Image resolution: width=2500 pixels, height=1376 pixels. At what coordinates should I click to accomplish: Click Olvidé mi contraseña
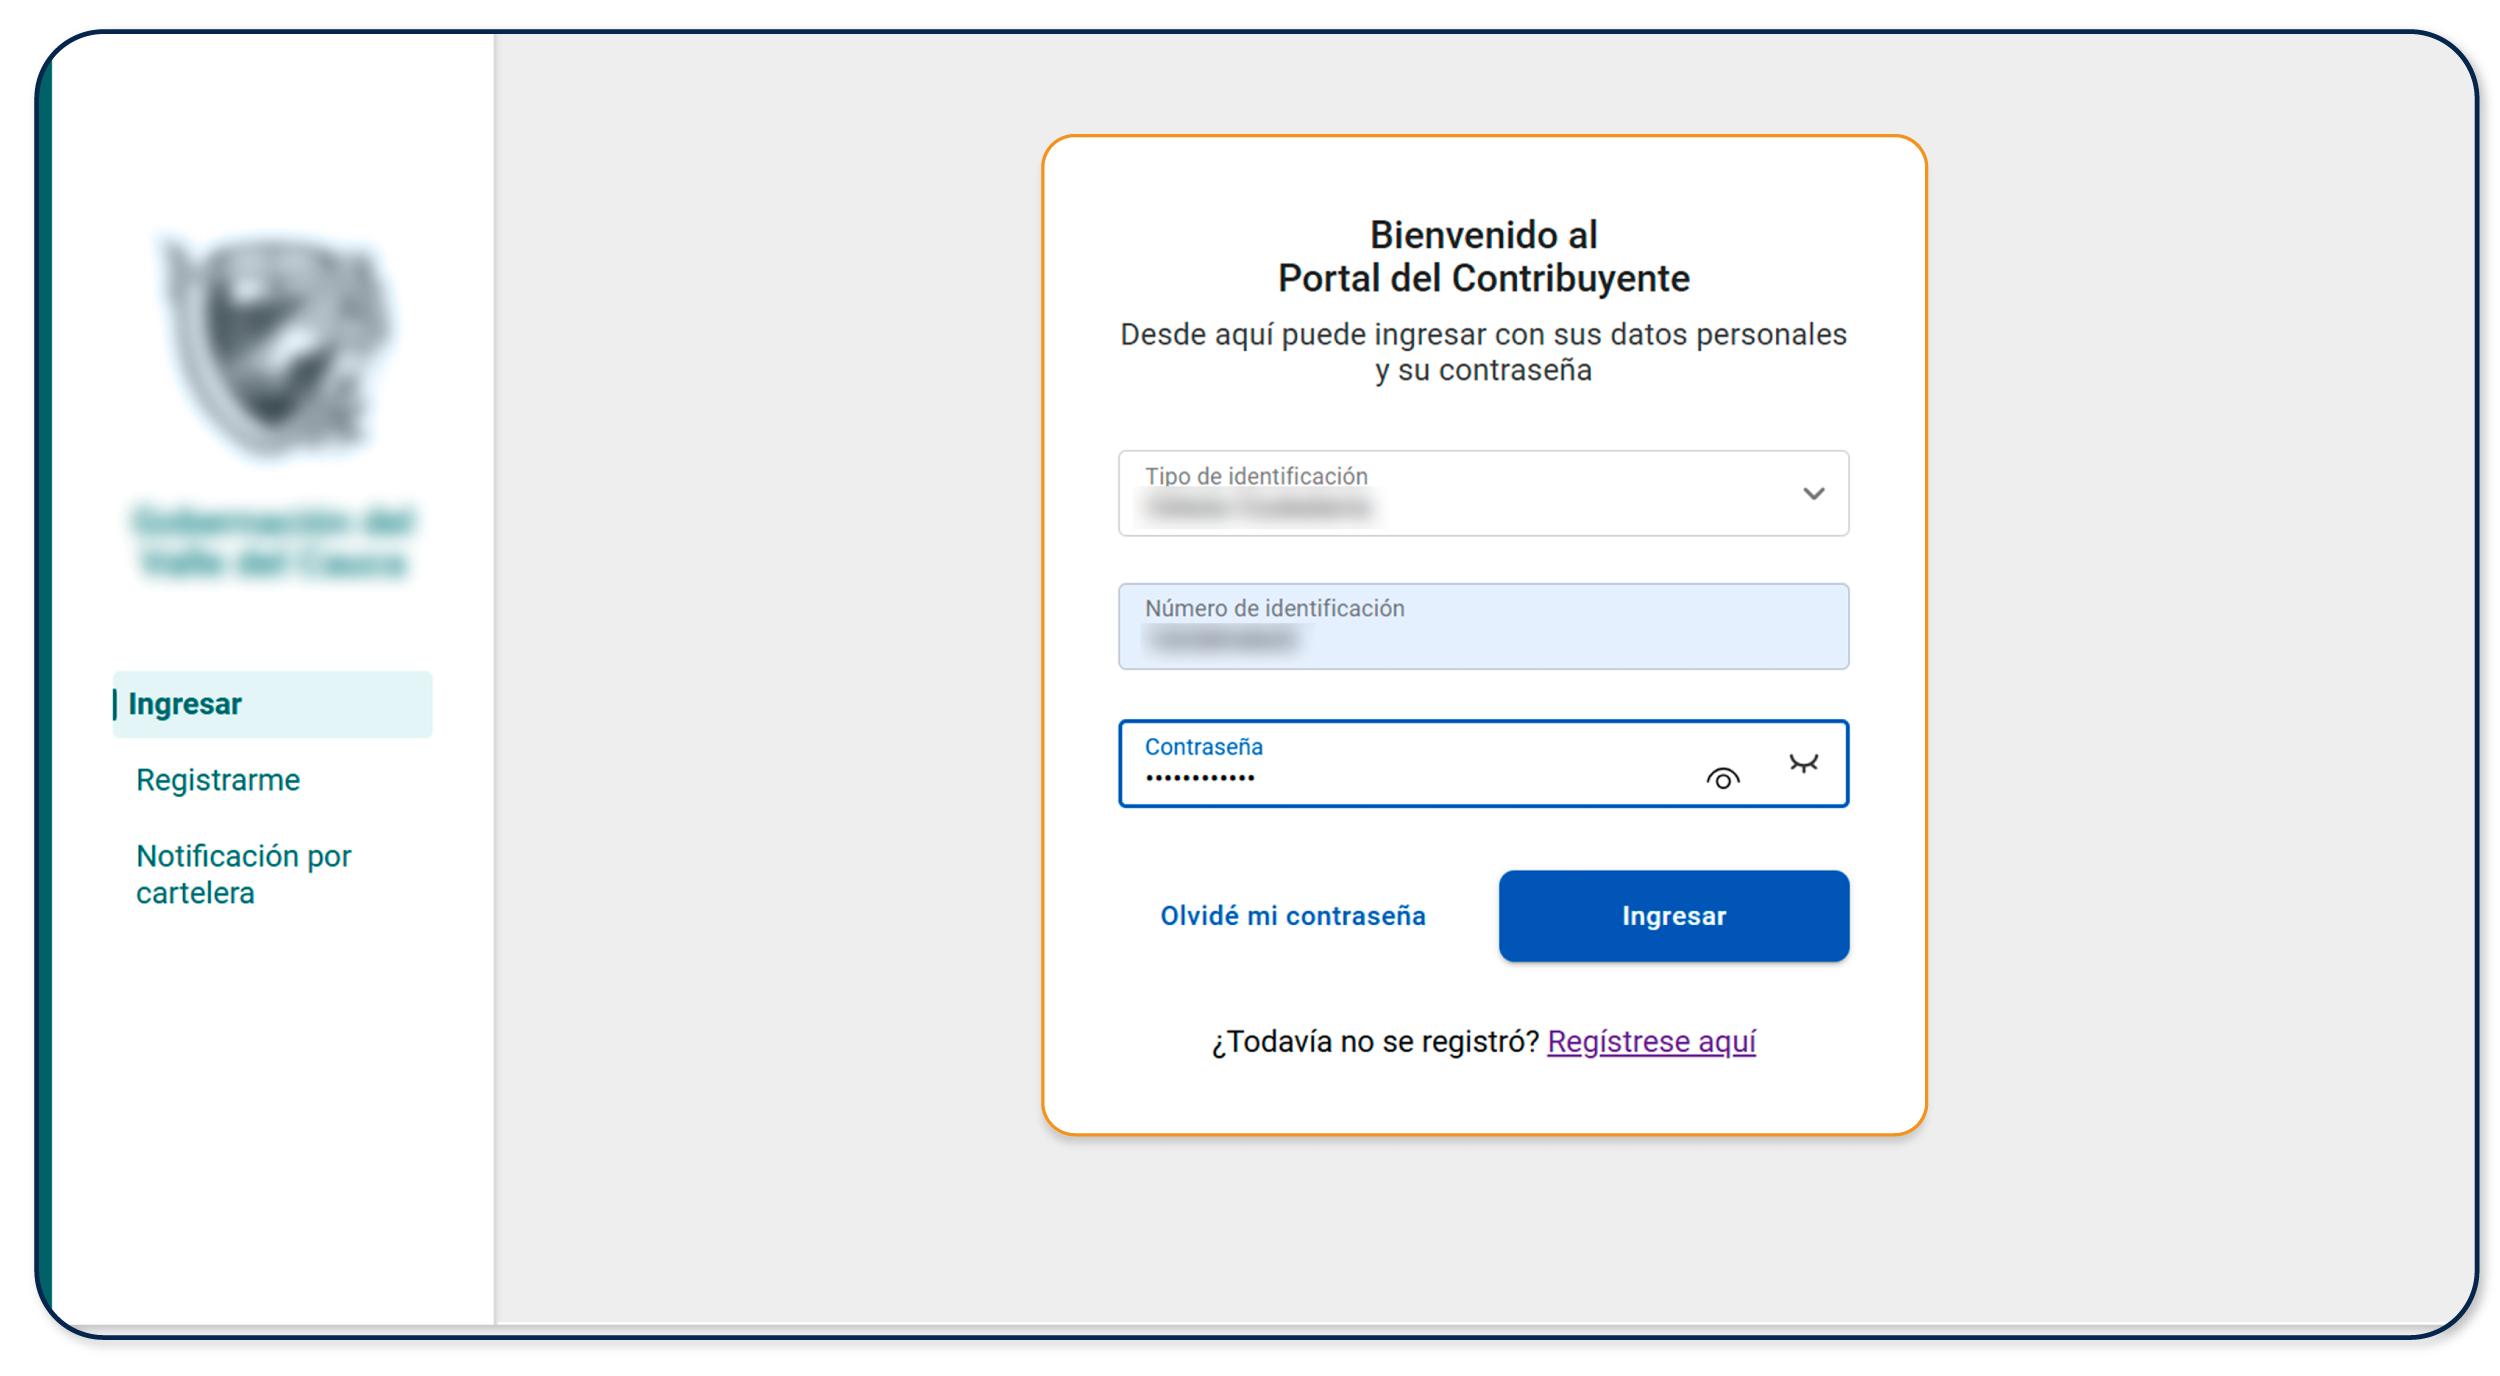point(1293,915)
